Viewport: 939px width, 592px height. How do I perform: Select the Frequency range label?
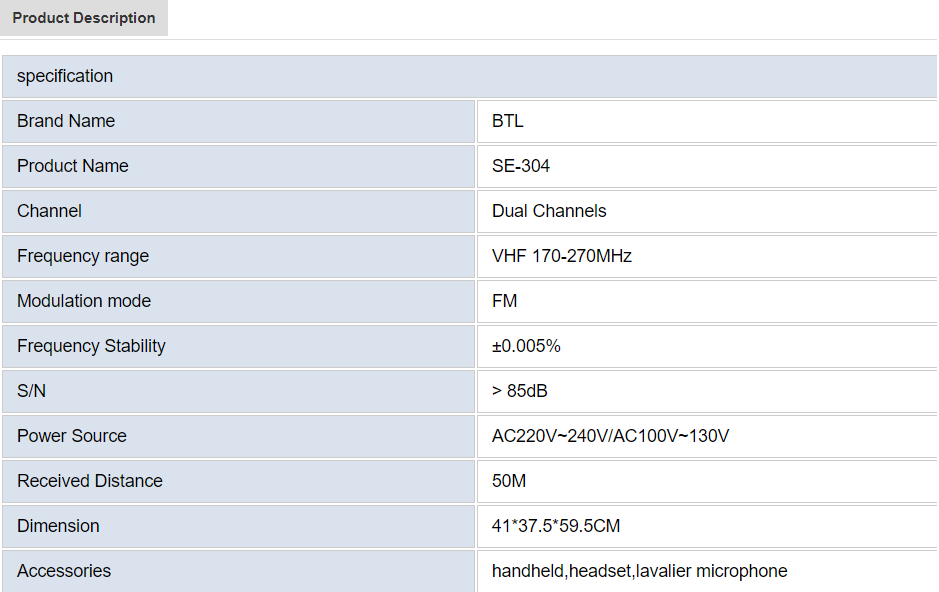83,256
